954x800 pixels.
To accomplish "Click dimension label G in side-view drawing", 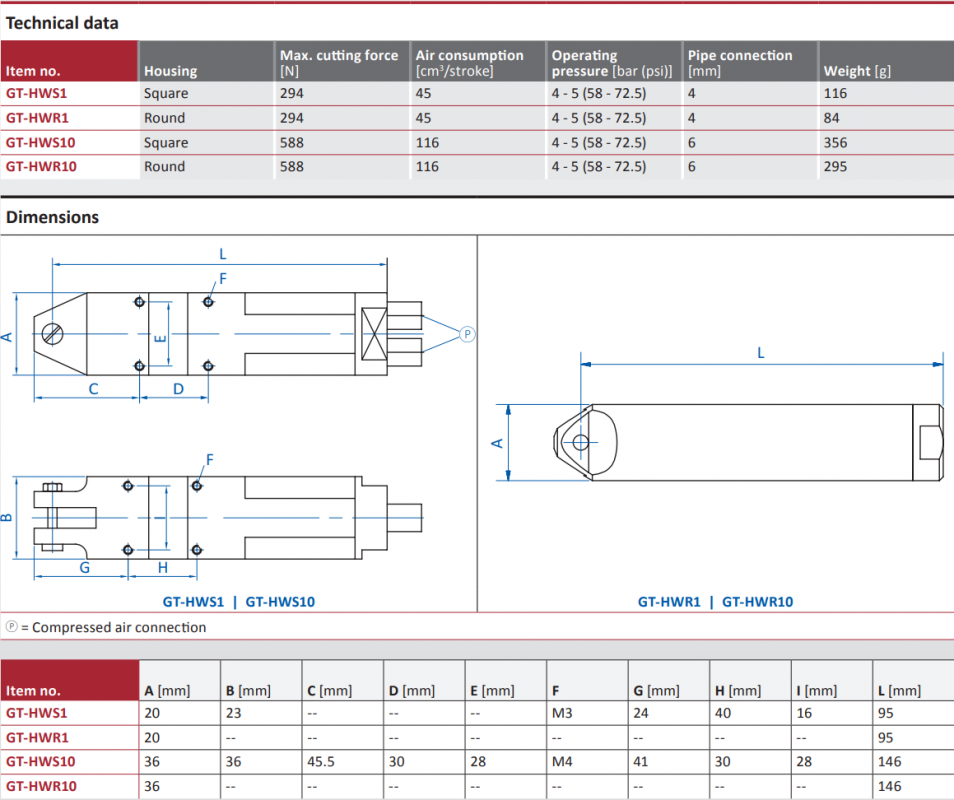I will click(85, 568).
